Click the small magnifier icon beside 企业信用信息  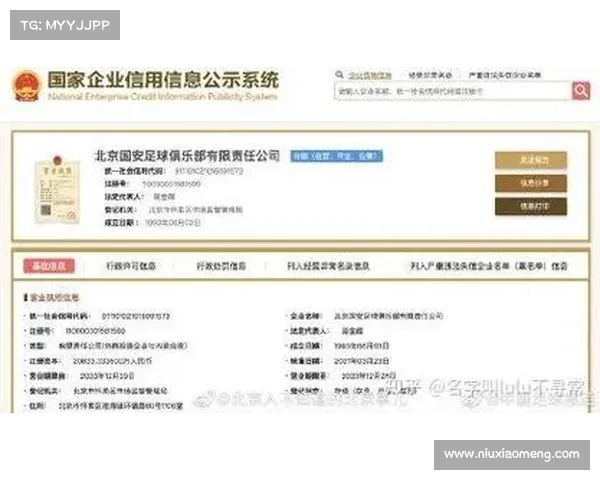click(x=339, y=75)
